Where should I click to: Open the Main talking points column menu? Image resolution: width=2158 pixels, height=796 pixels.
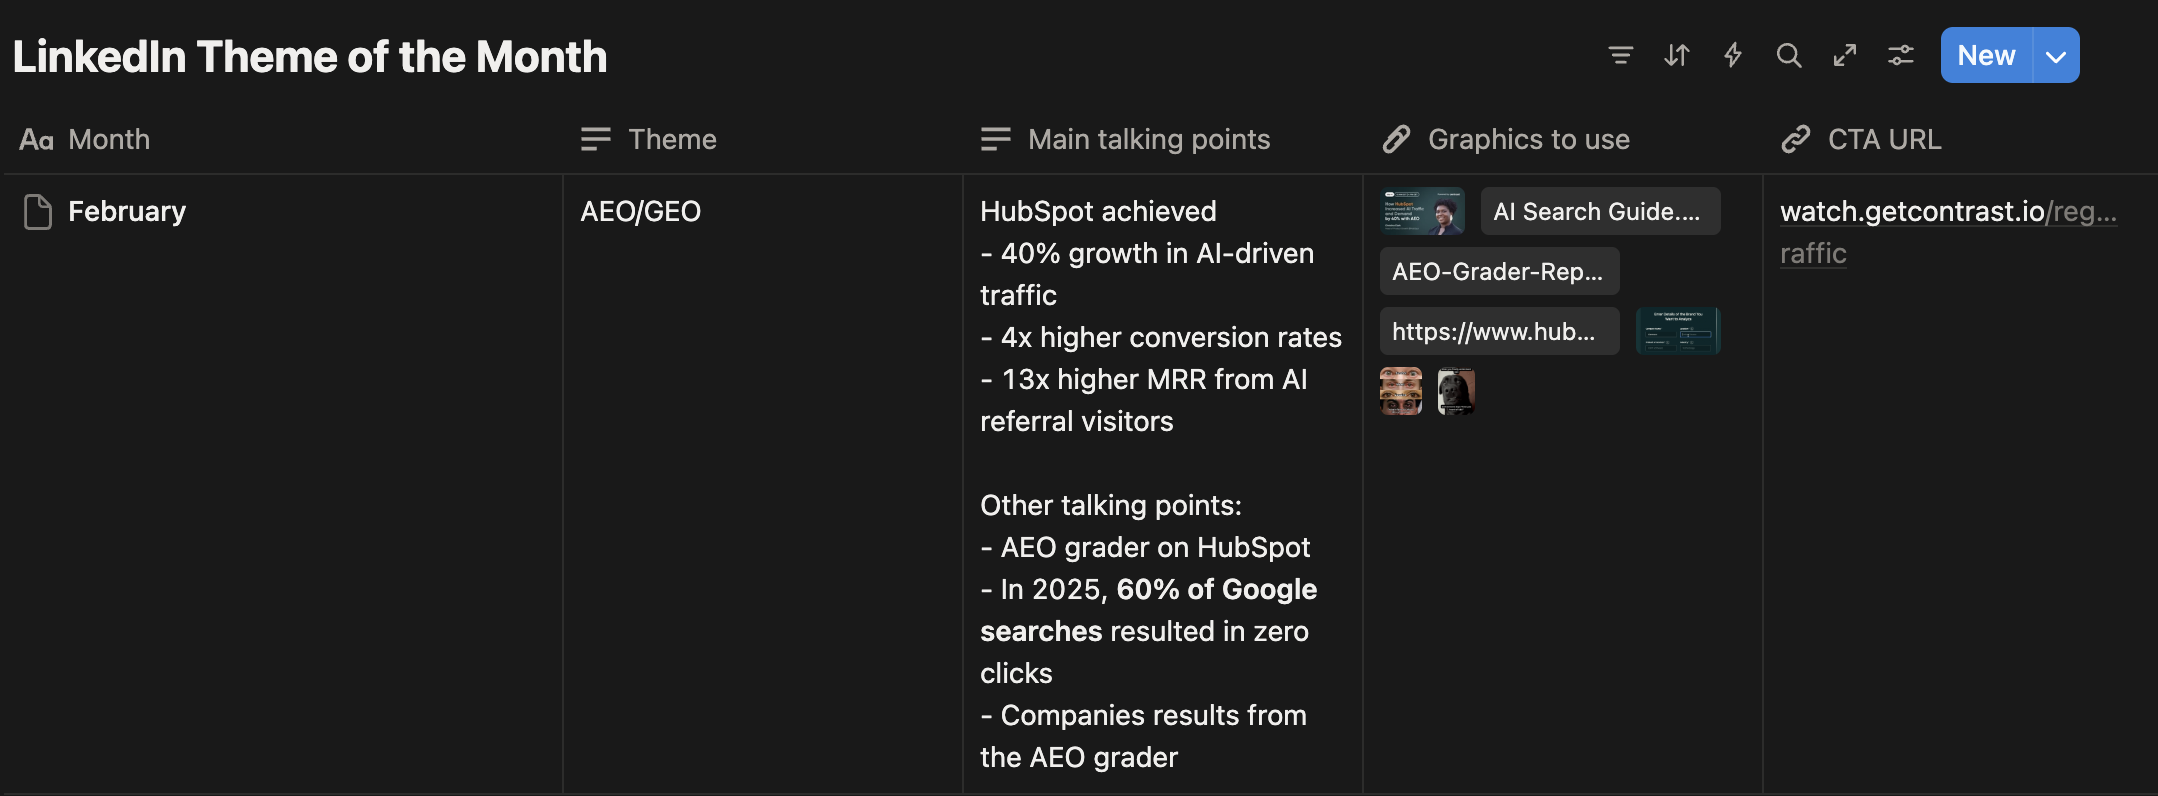1148,139
